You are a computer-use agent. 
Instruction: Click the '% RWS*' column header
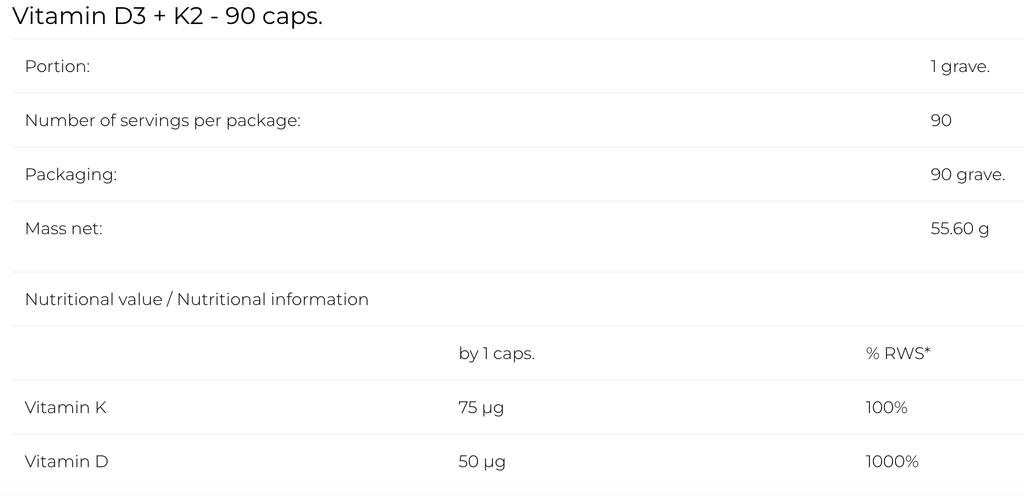coord(898,354)
